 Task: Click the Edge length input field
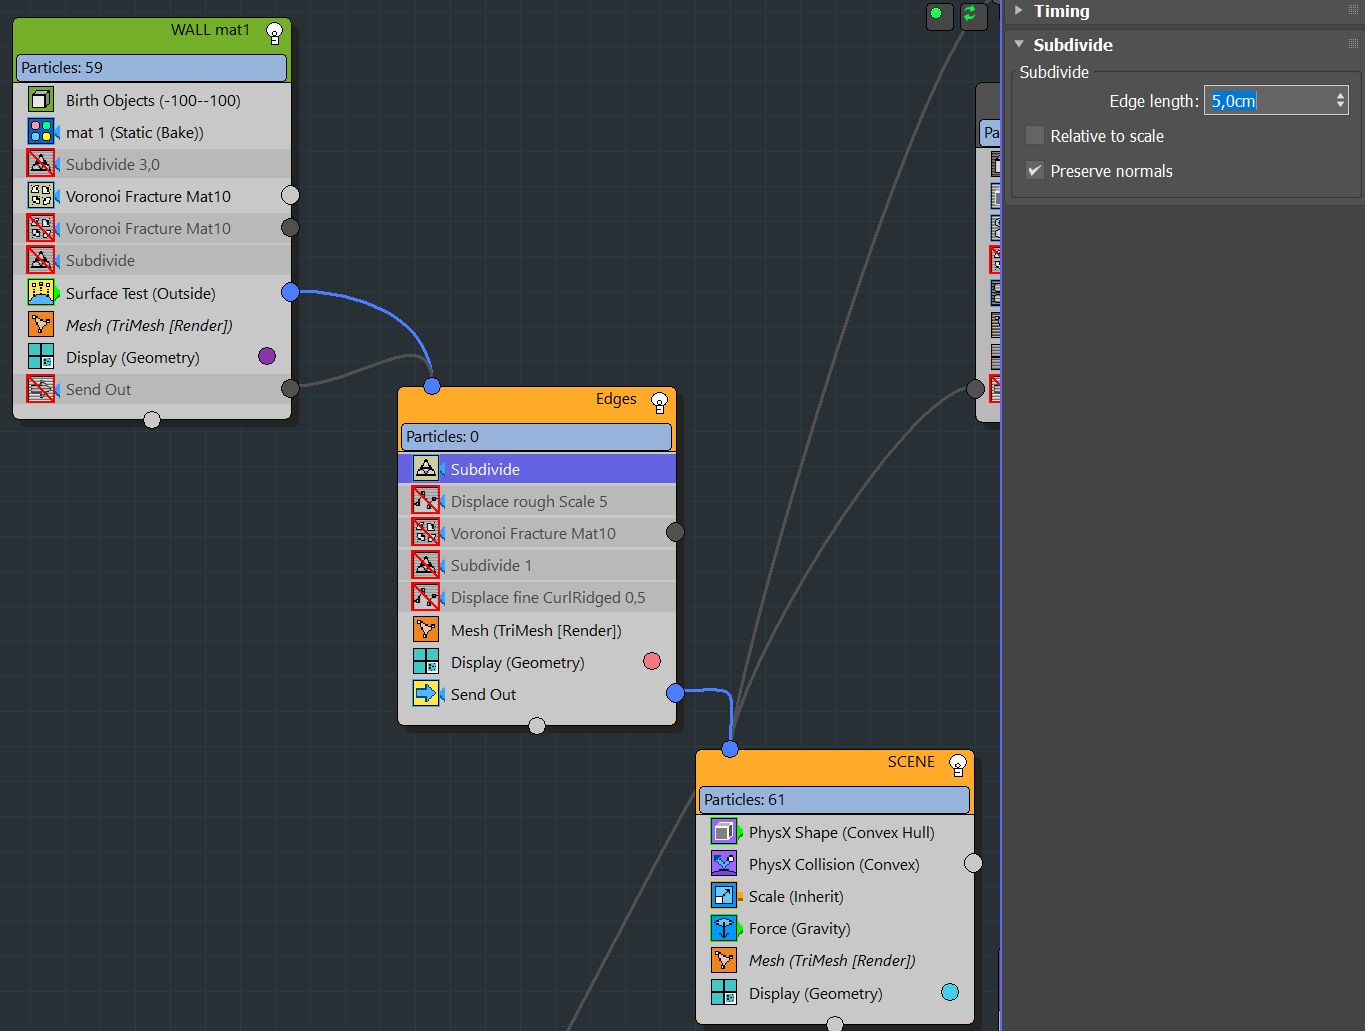point(1266,101)
